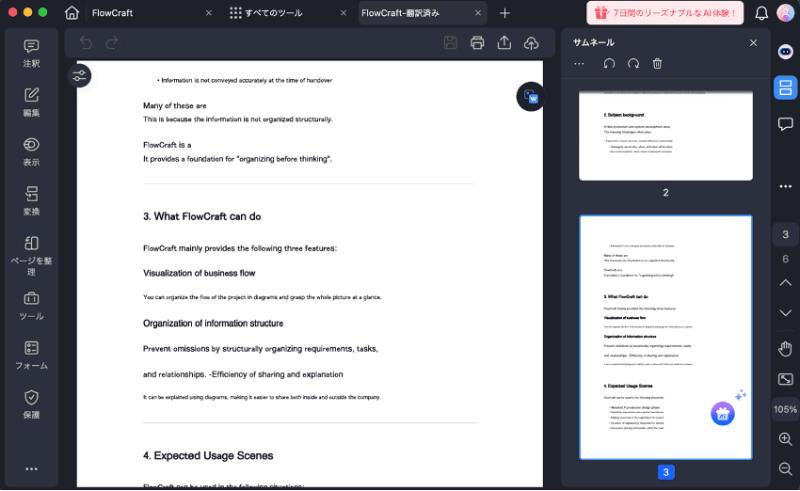Zoom in on the document
800x491 pixels.
point(785,439)
